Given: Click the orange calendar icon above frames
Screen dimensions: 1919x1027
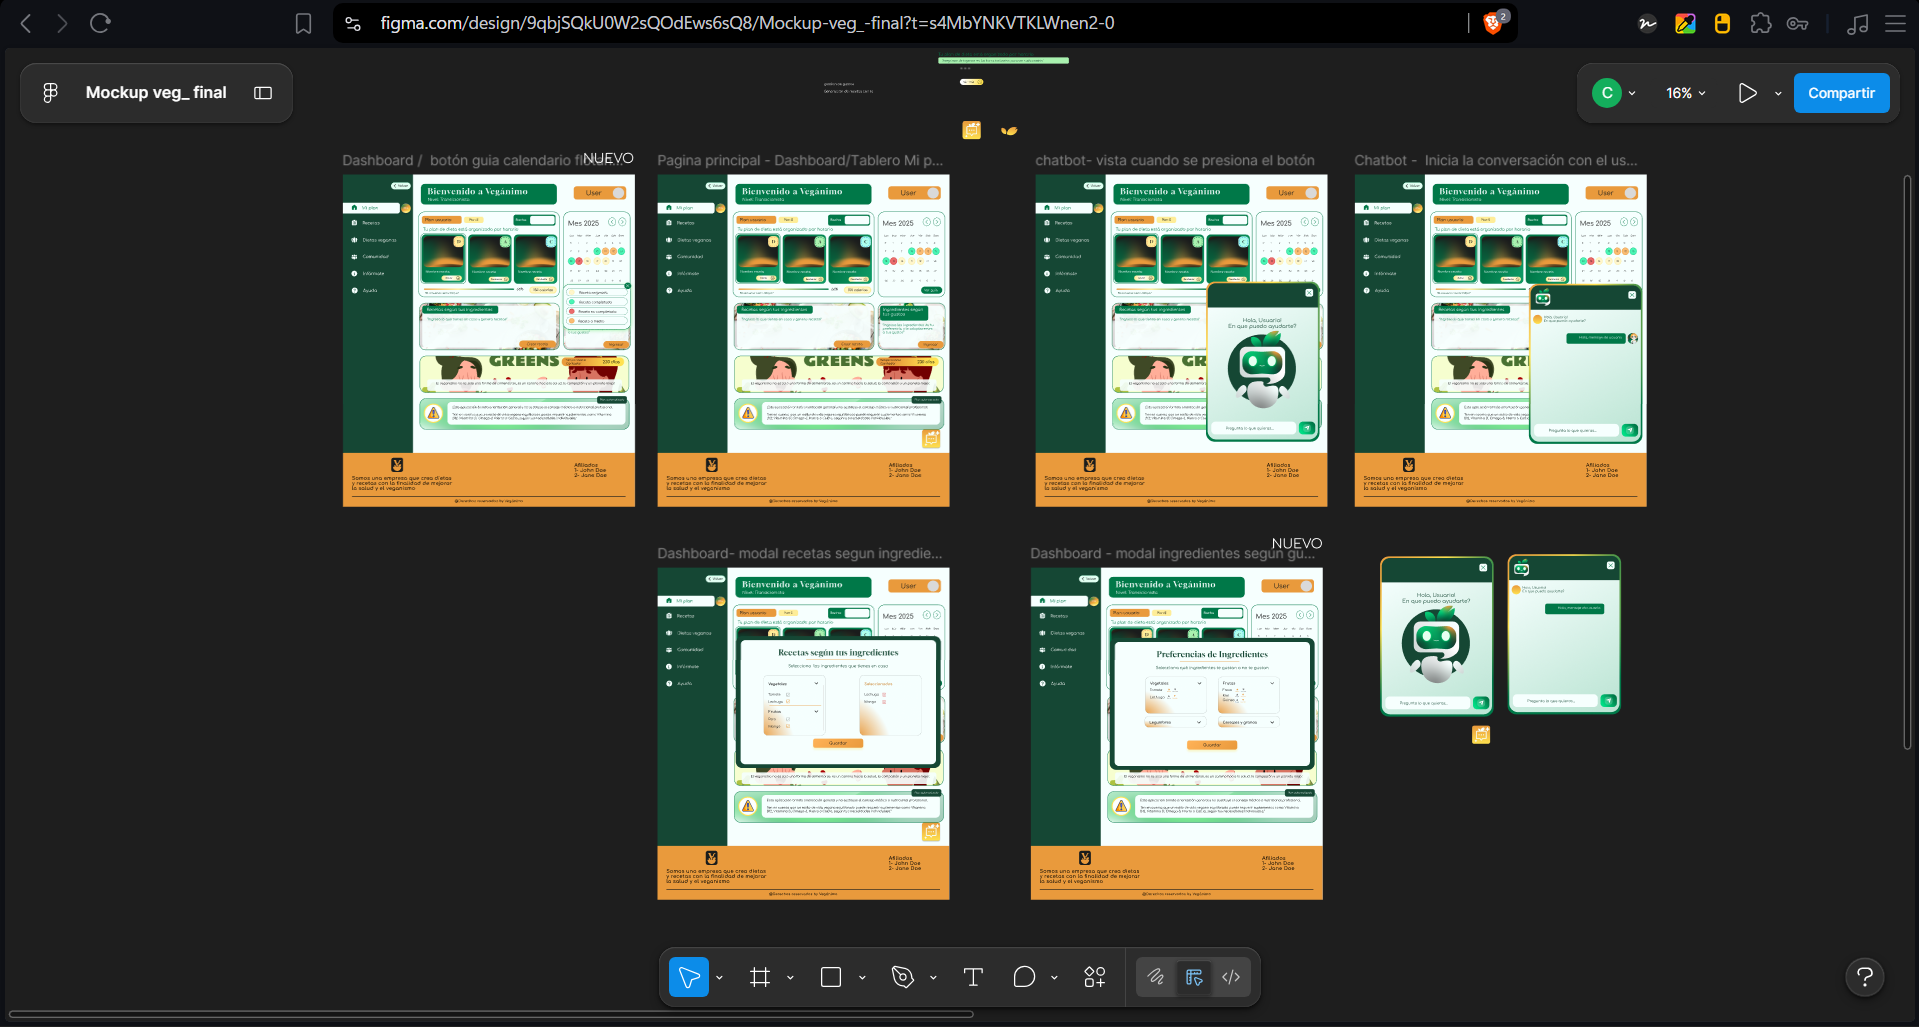Looking at the screenshot, I should click(x=971, y=130).
